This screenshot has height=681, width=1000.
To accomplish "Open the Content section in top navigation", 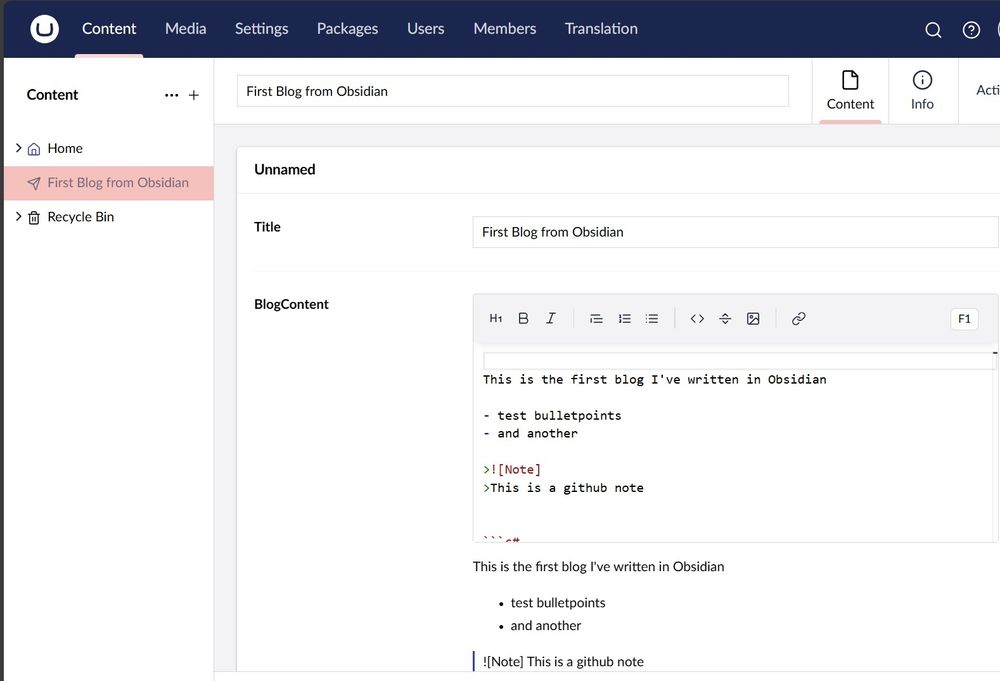I will (109, 29).
